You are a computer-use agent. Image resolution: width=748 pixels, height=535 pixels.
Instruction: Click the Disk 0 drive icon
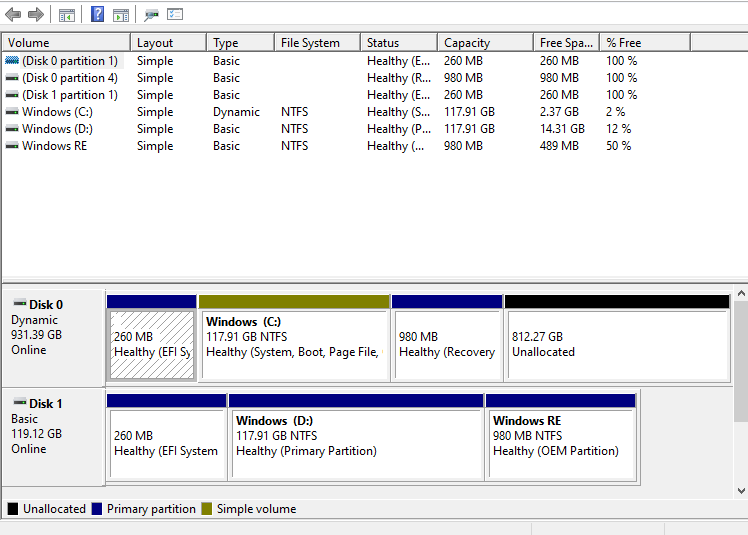click(20, 303)
